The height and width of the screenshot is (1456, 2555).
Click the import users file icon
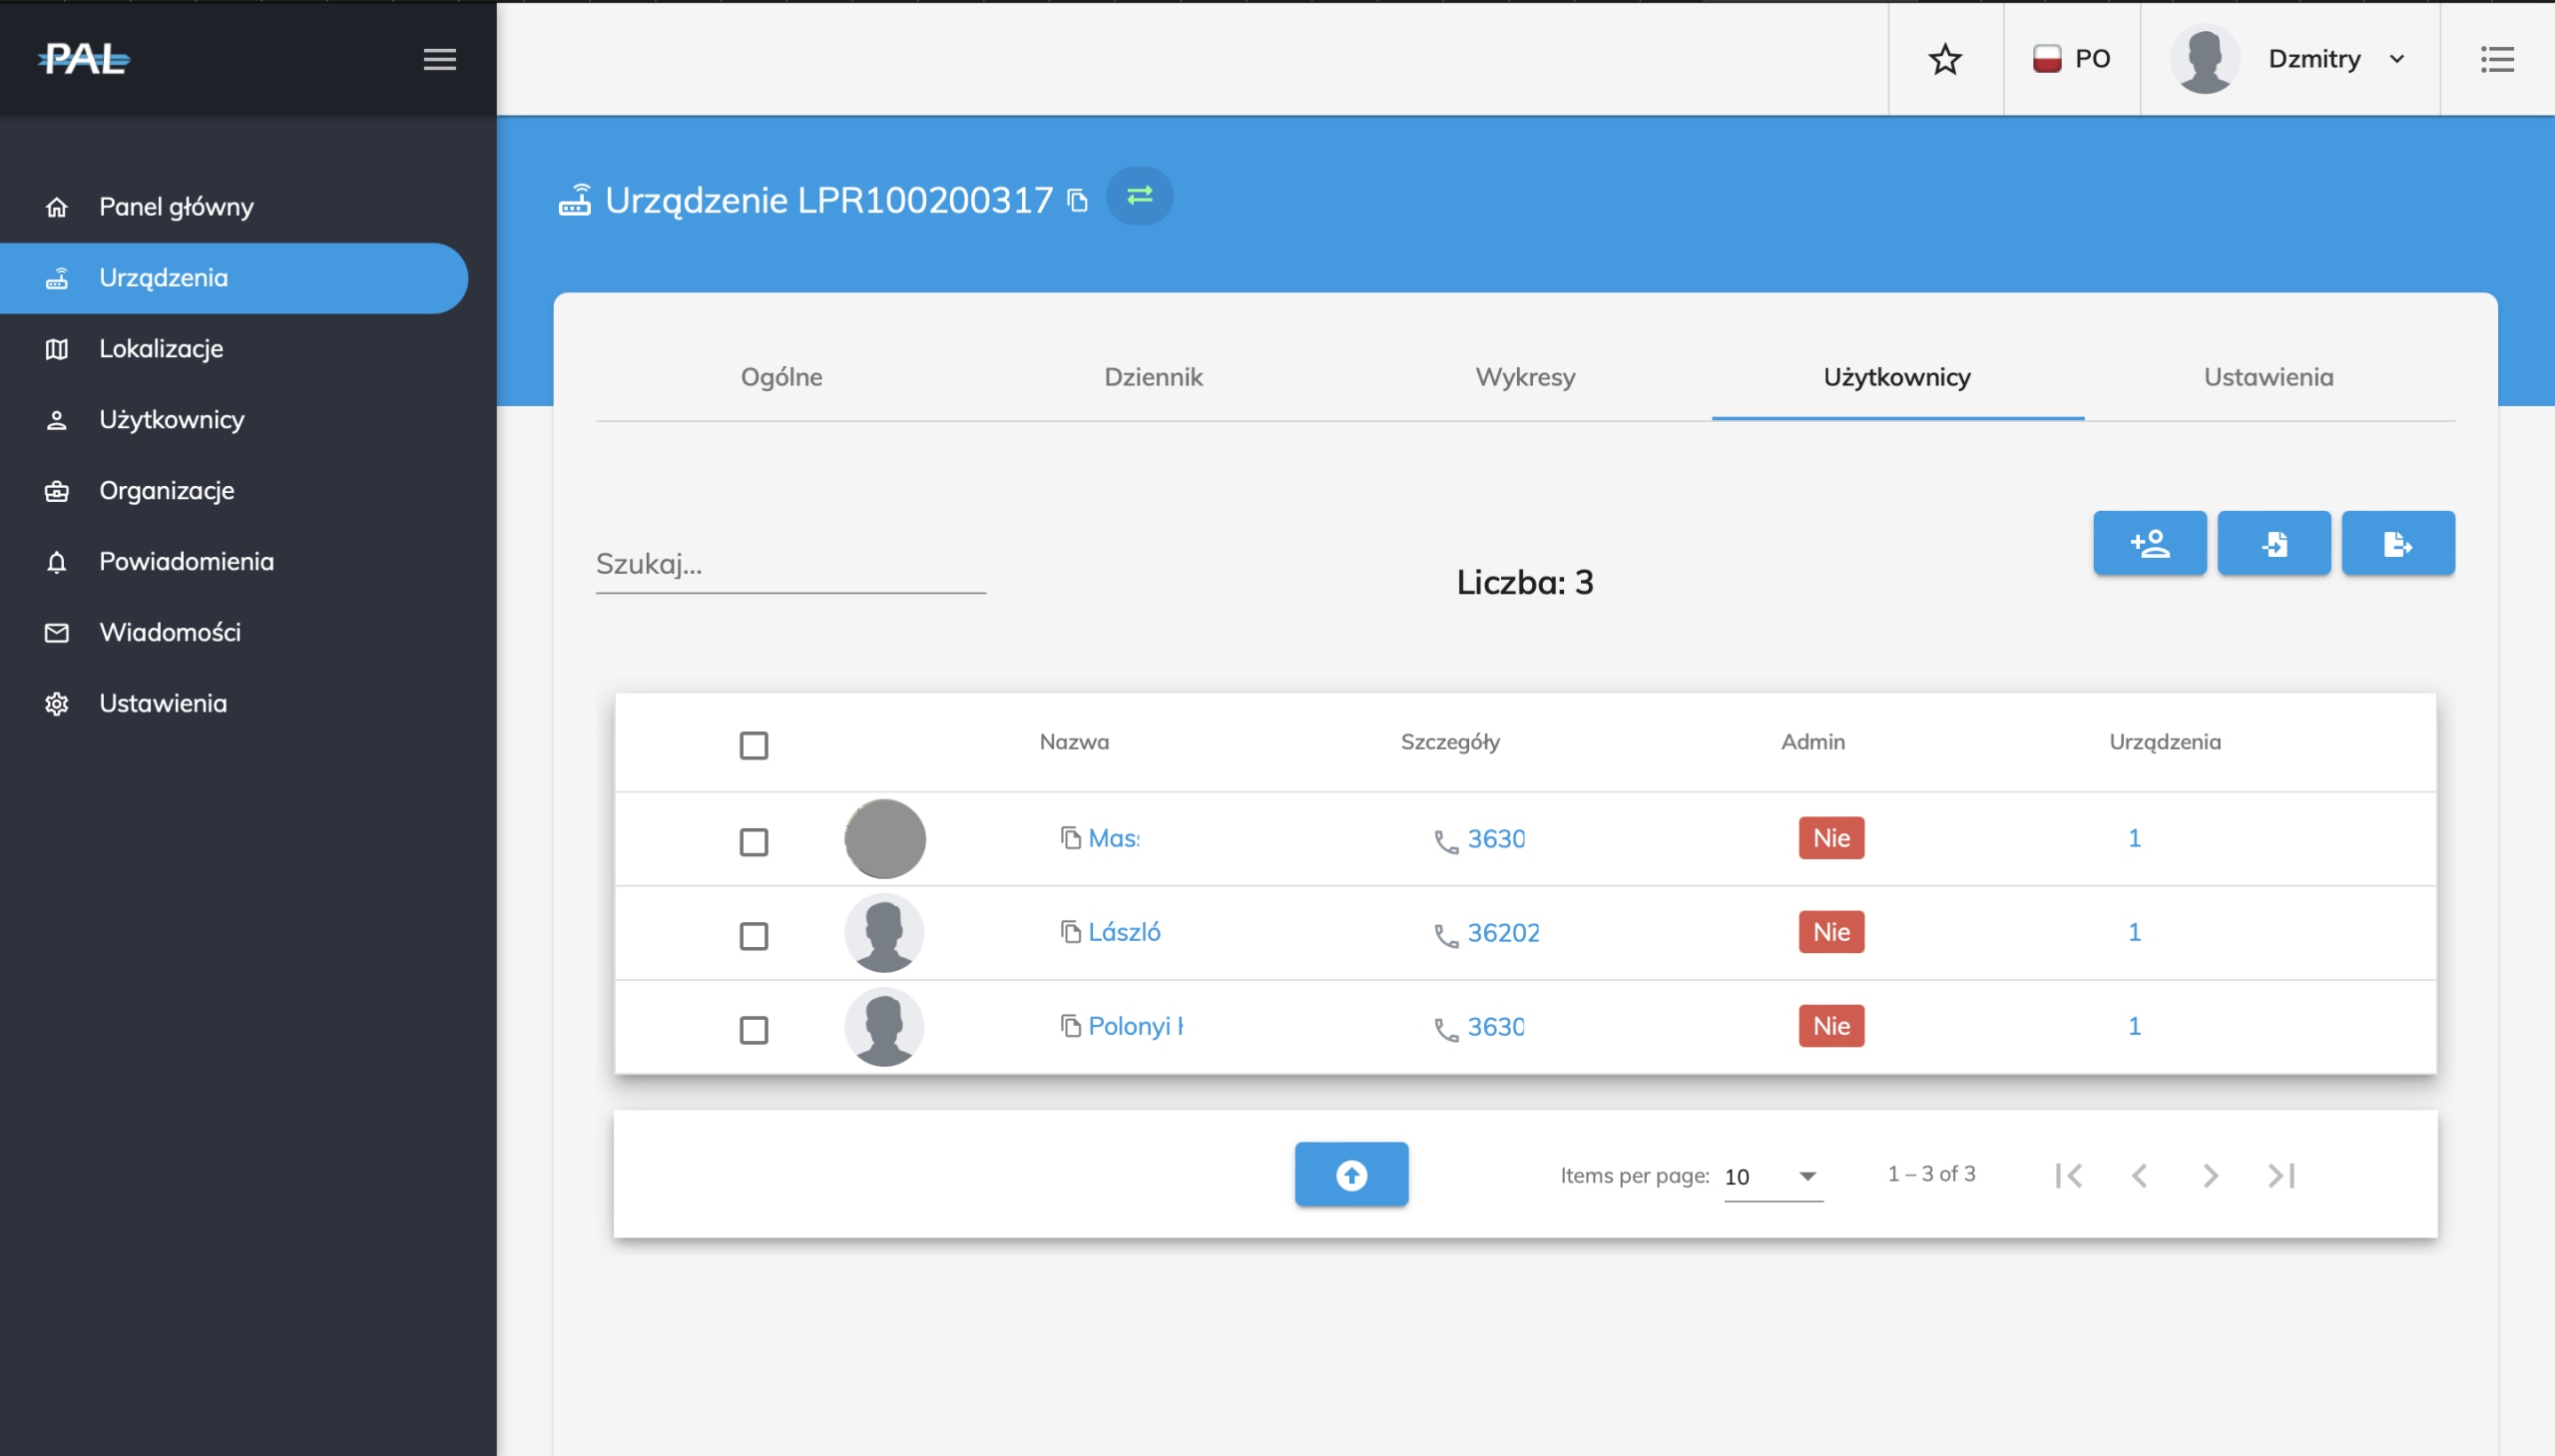coord(2273,543)
